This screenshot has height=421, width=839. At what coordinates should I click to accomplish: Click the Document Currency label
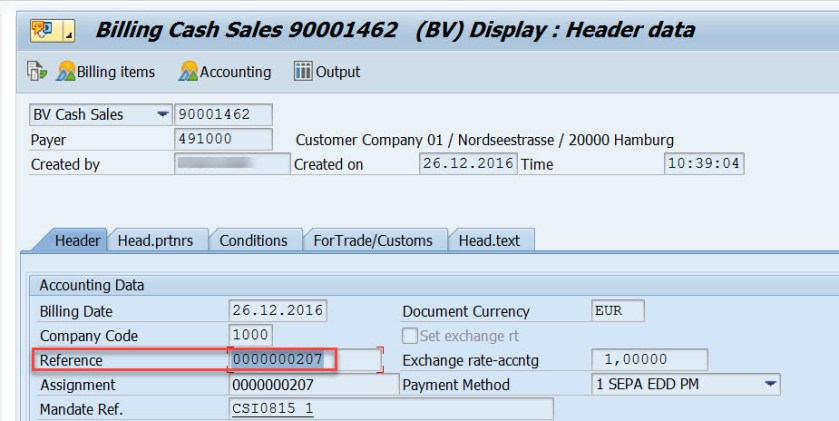[466, 311]
